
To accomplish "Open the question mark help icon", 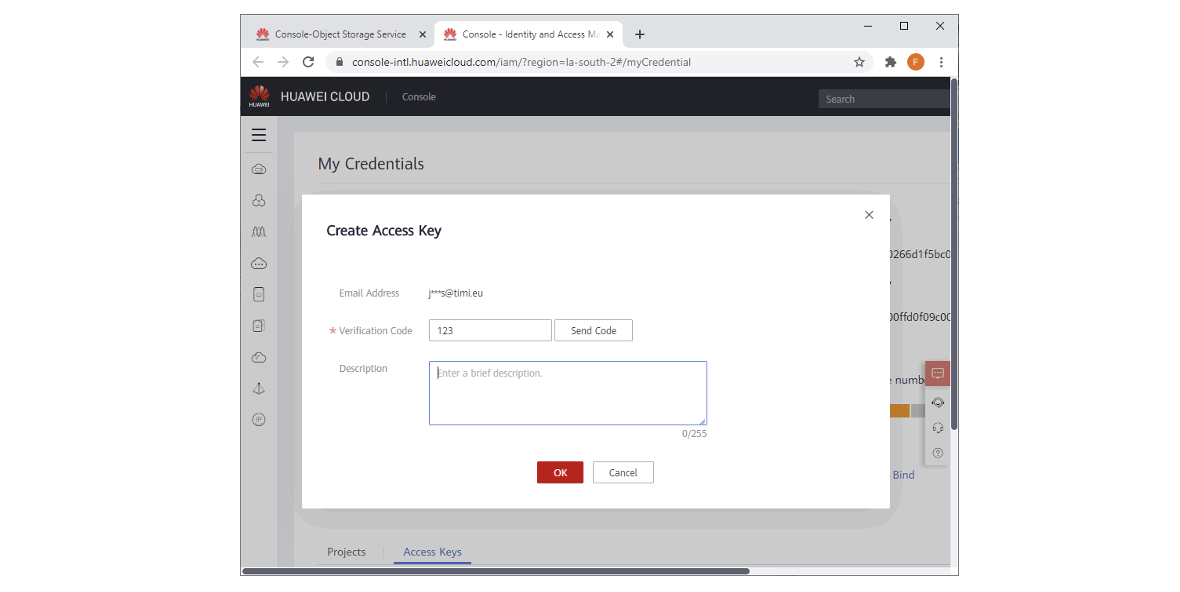I will [x=937, y=454].
